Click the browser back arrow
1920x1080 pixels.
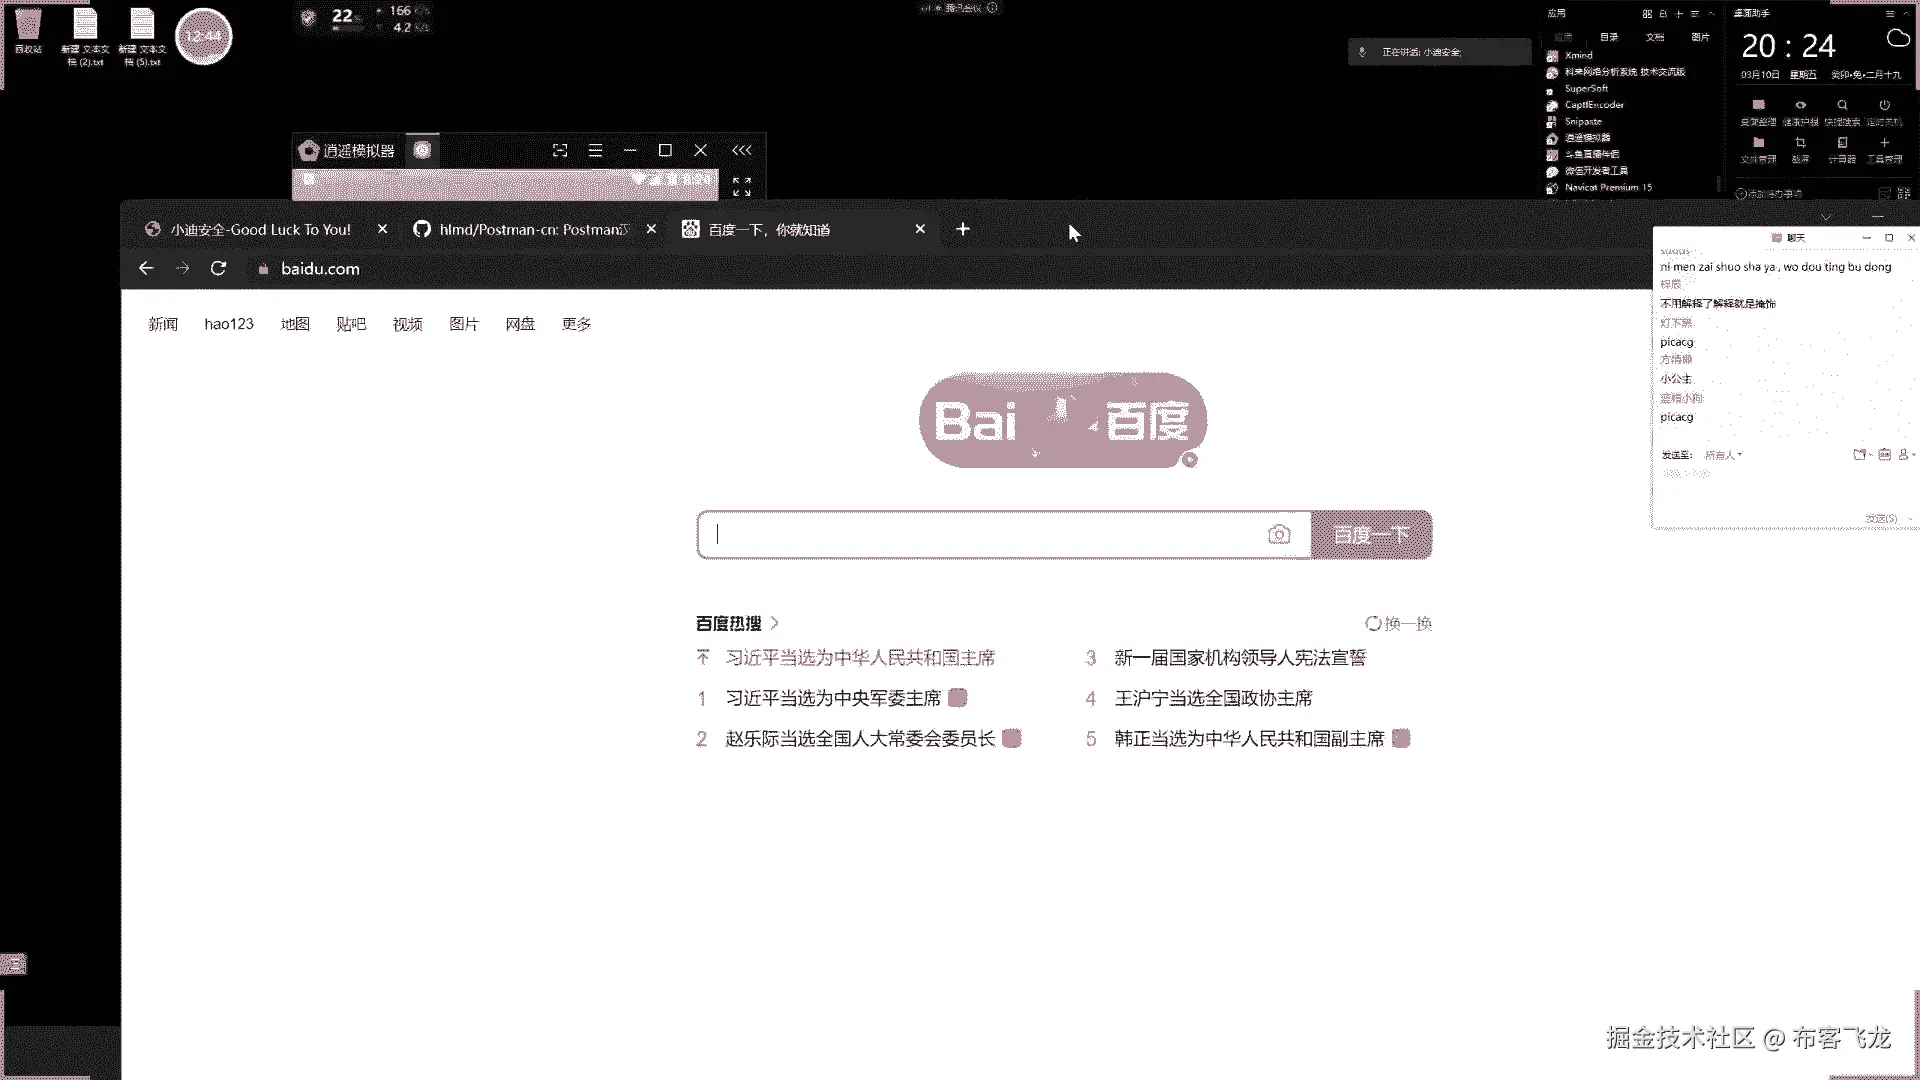(146, 268)
